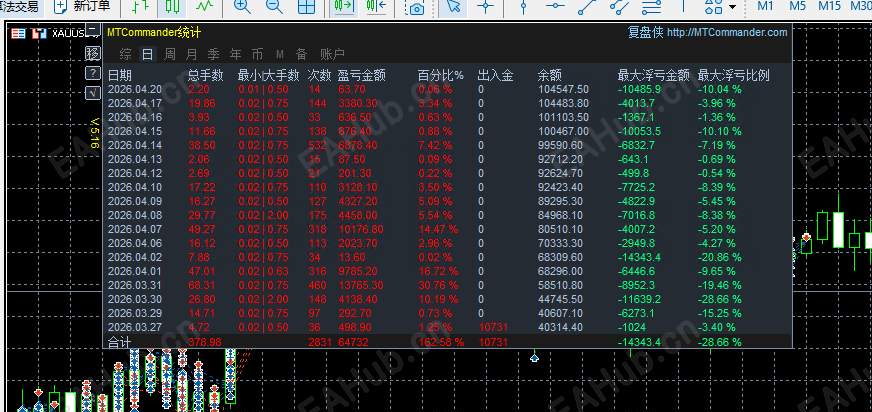The image size is (872, 412).
Task: Click the 最大浮亏比例 column header
Action: 734,75
